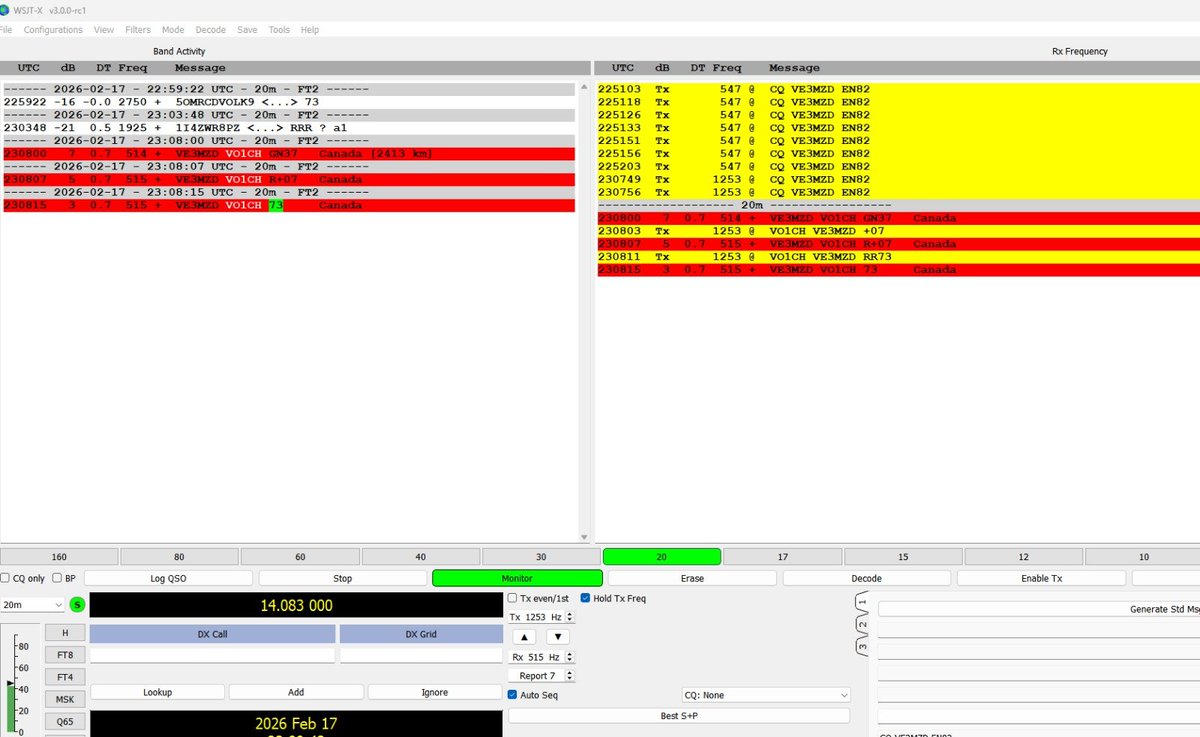Click the green S split indicator
Screen dimensions: 1200x737
click(78, 605)
